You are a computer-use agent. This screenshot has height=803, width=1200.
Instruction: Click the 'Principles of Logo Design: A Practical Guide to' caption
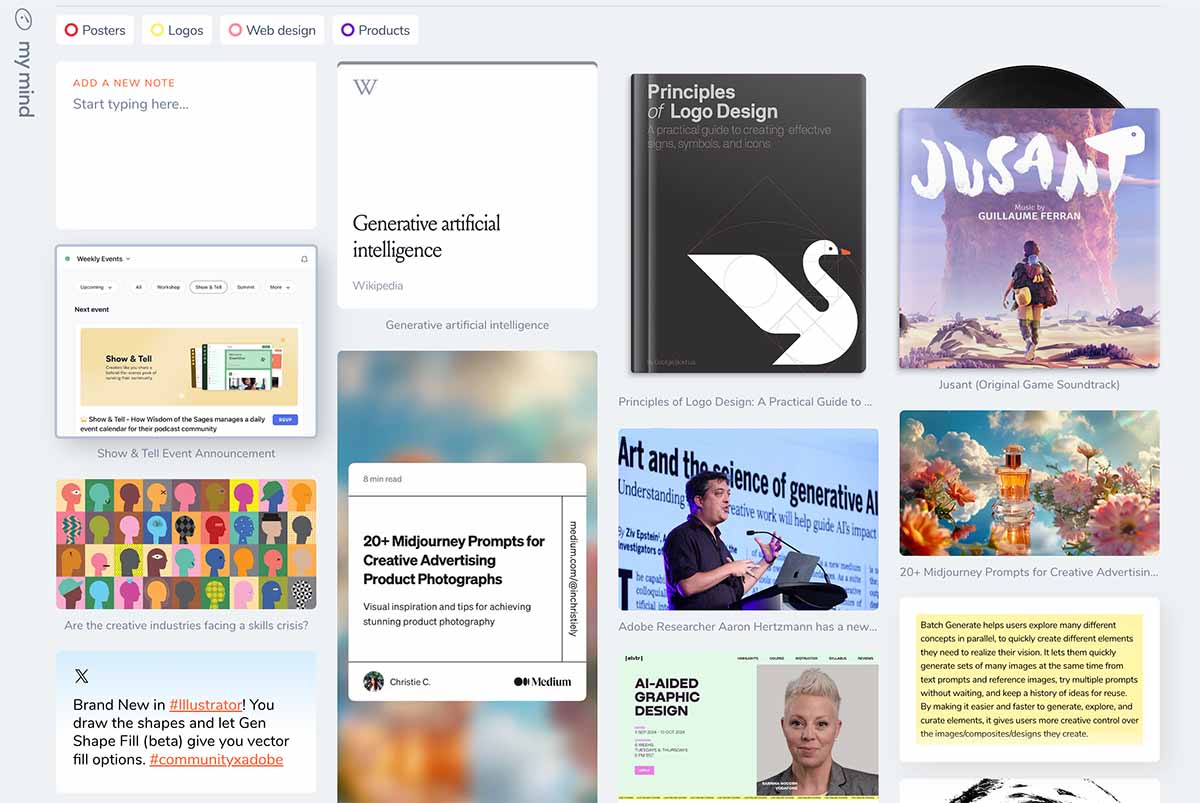(745, 402)
